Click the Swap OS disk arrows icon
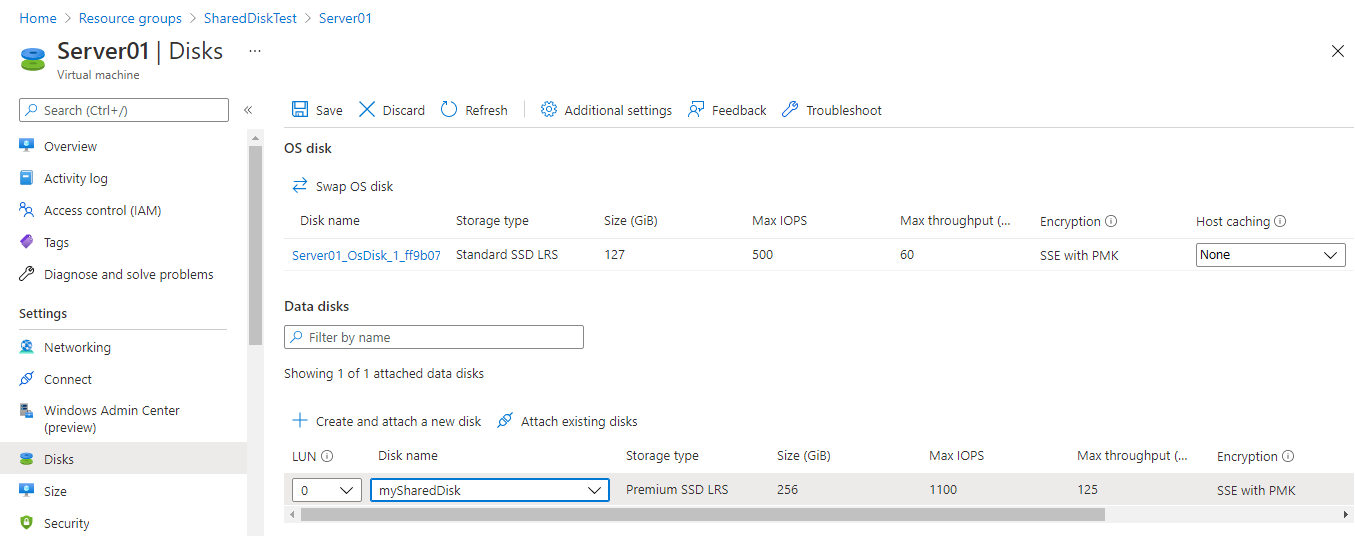This screenshot has width=1355, height=536. click(x=300, y=186)
